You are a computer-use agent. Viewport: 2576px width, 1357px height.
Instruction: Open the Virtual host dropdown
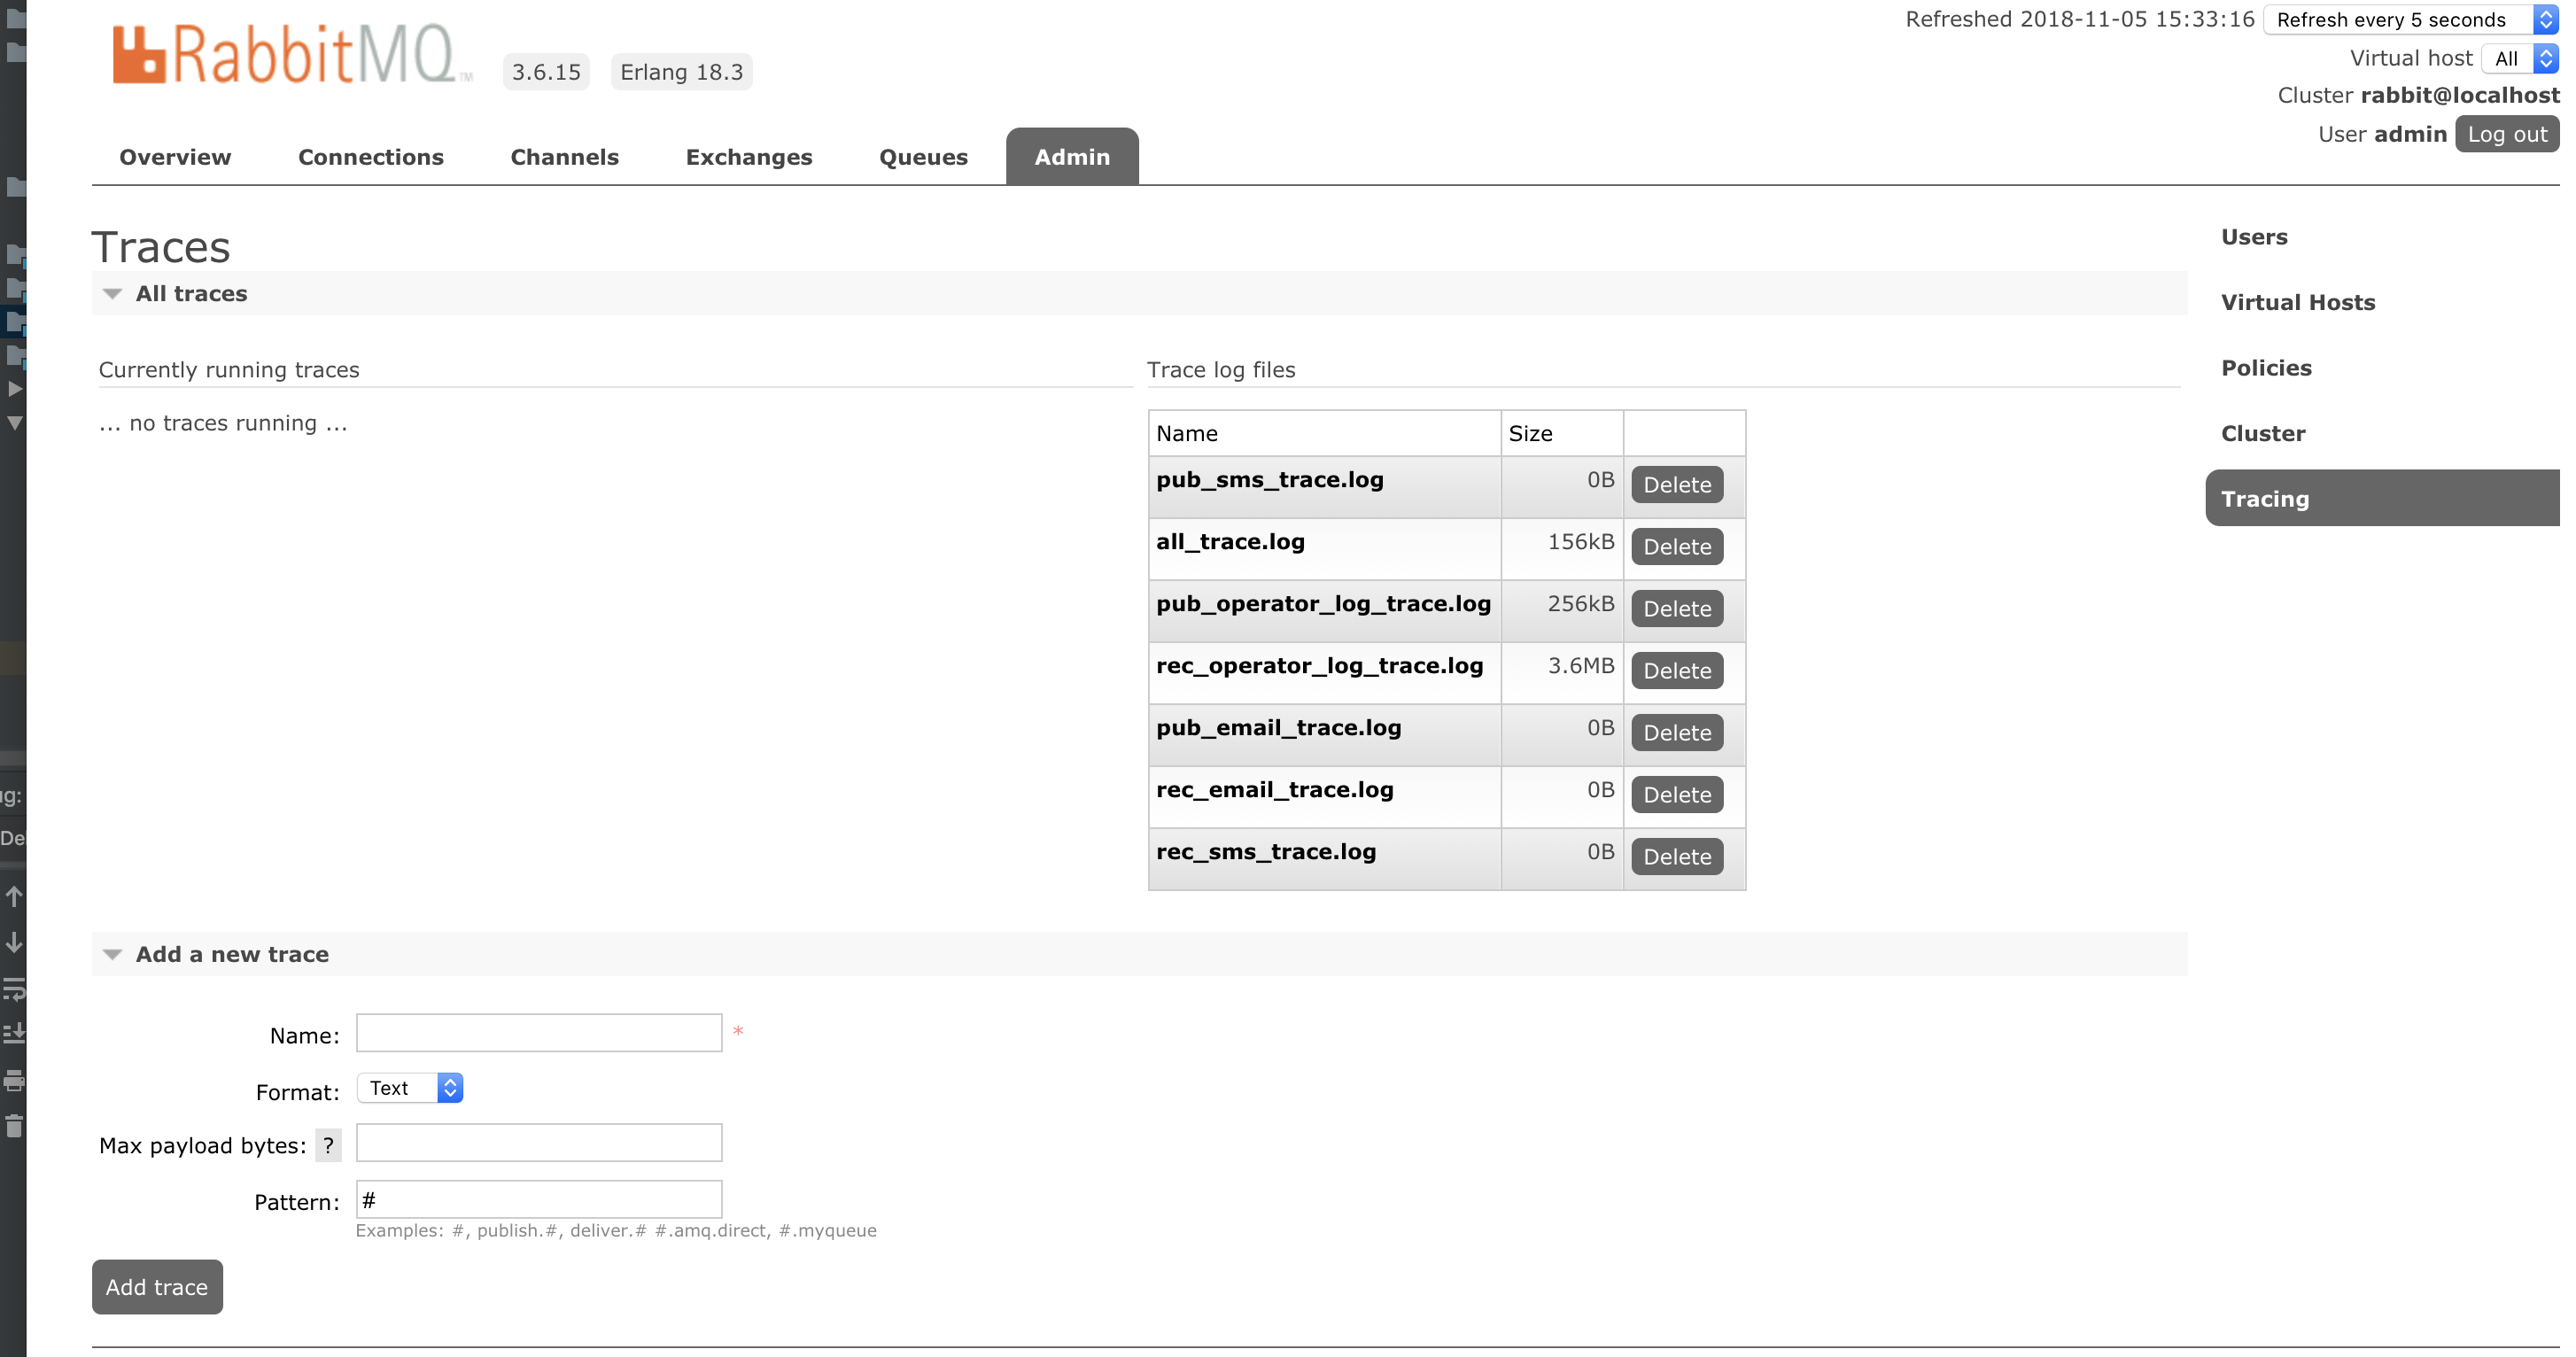click(2519, 58)
